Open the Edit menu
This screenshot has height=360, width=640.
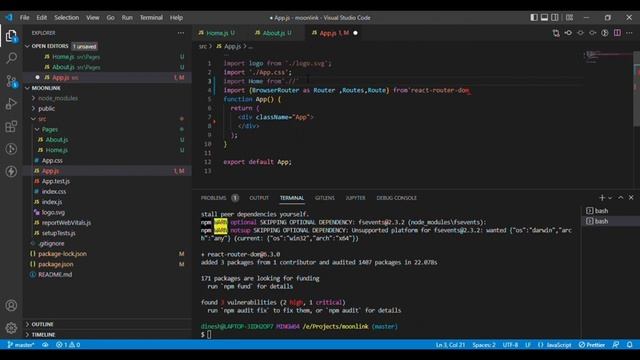[x=42, y=18]
